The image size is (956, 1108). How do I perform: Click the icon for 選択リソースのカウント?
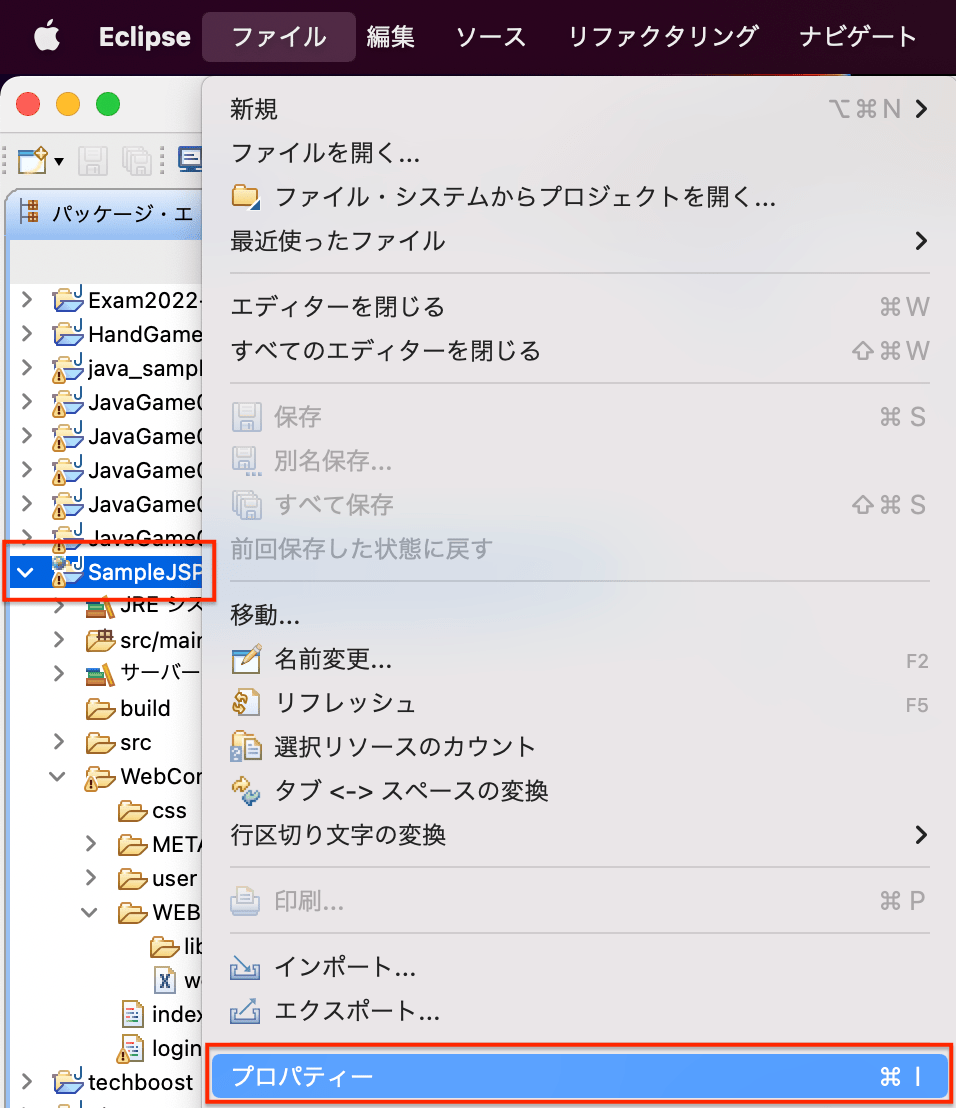pyautogui.click(x=246, y=747)
